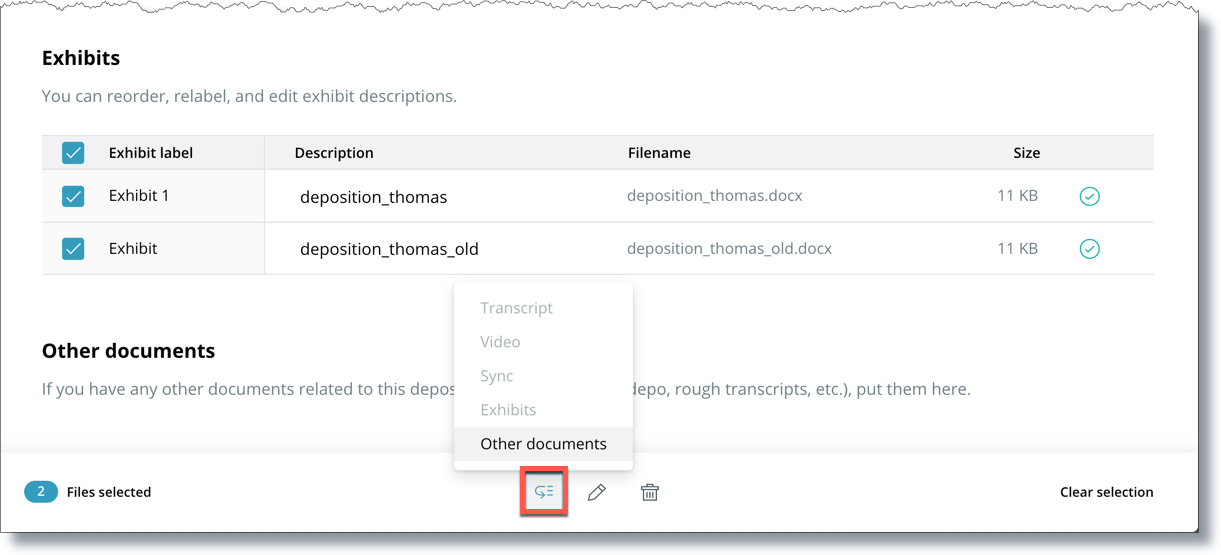Uncheck the Exhibit 1 row checkbox
1221x555 pixels.
[x=73, y=196]
